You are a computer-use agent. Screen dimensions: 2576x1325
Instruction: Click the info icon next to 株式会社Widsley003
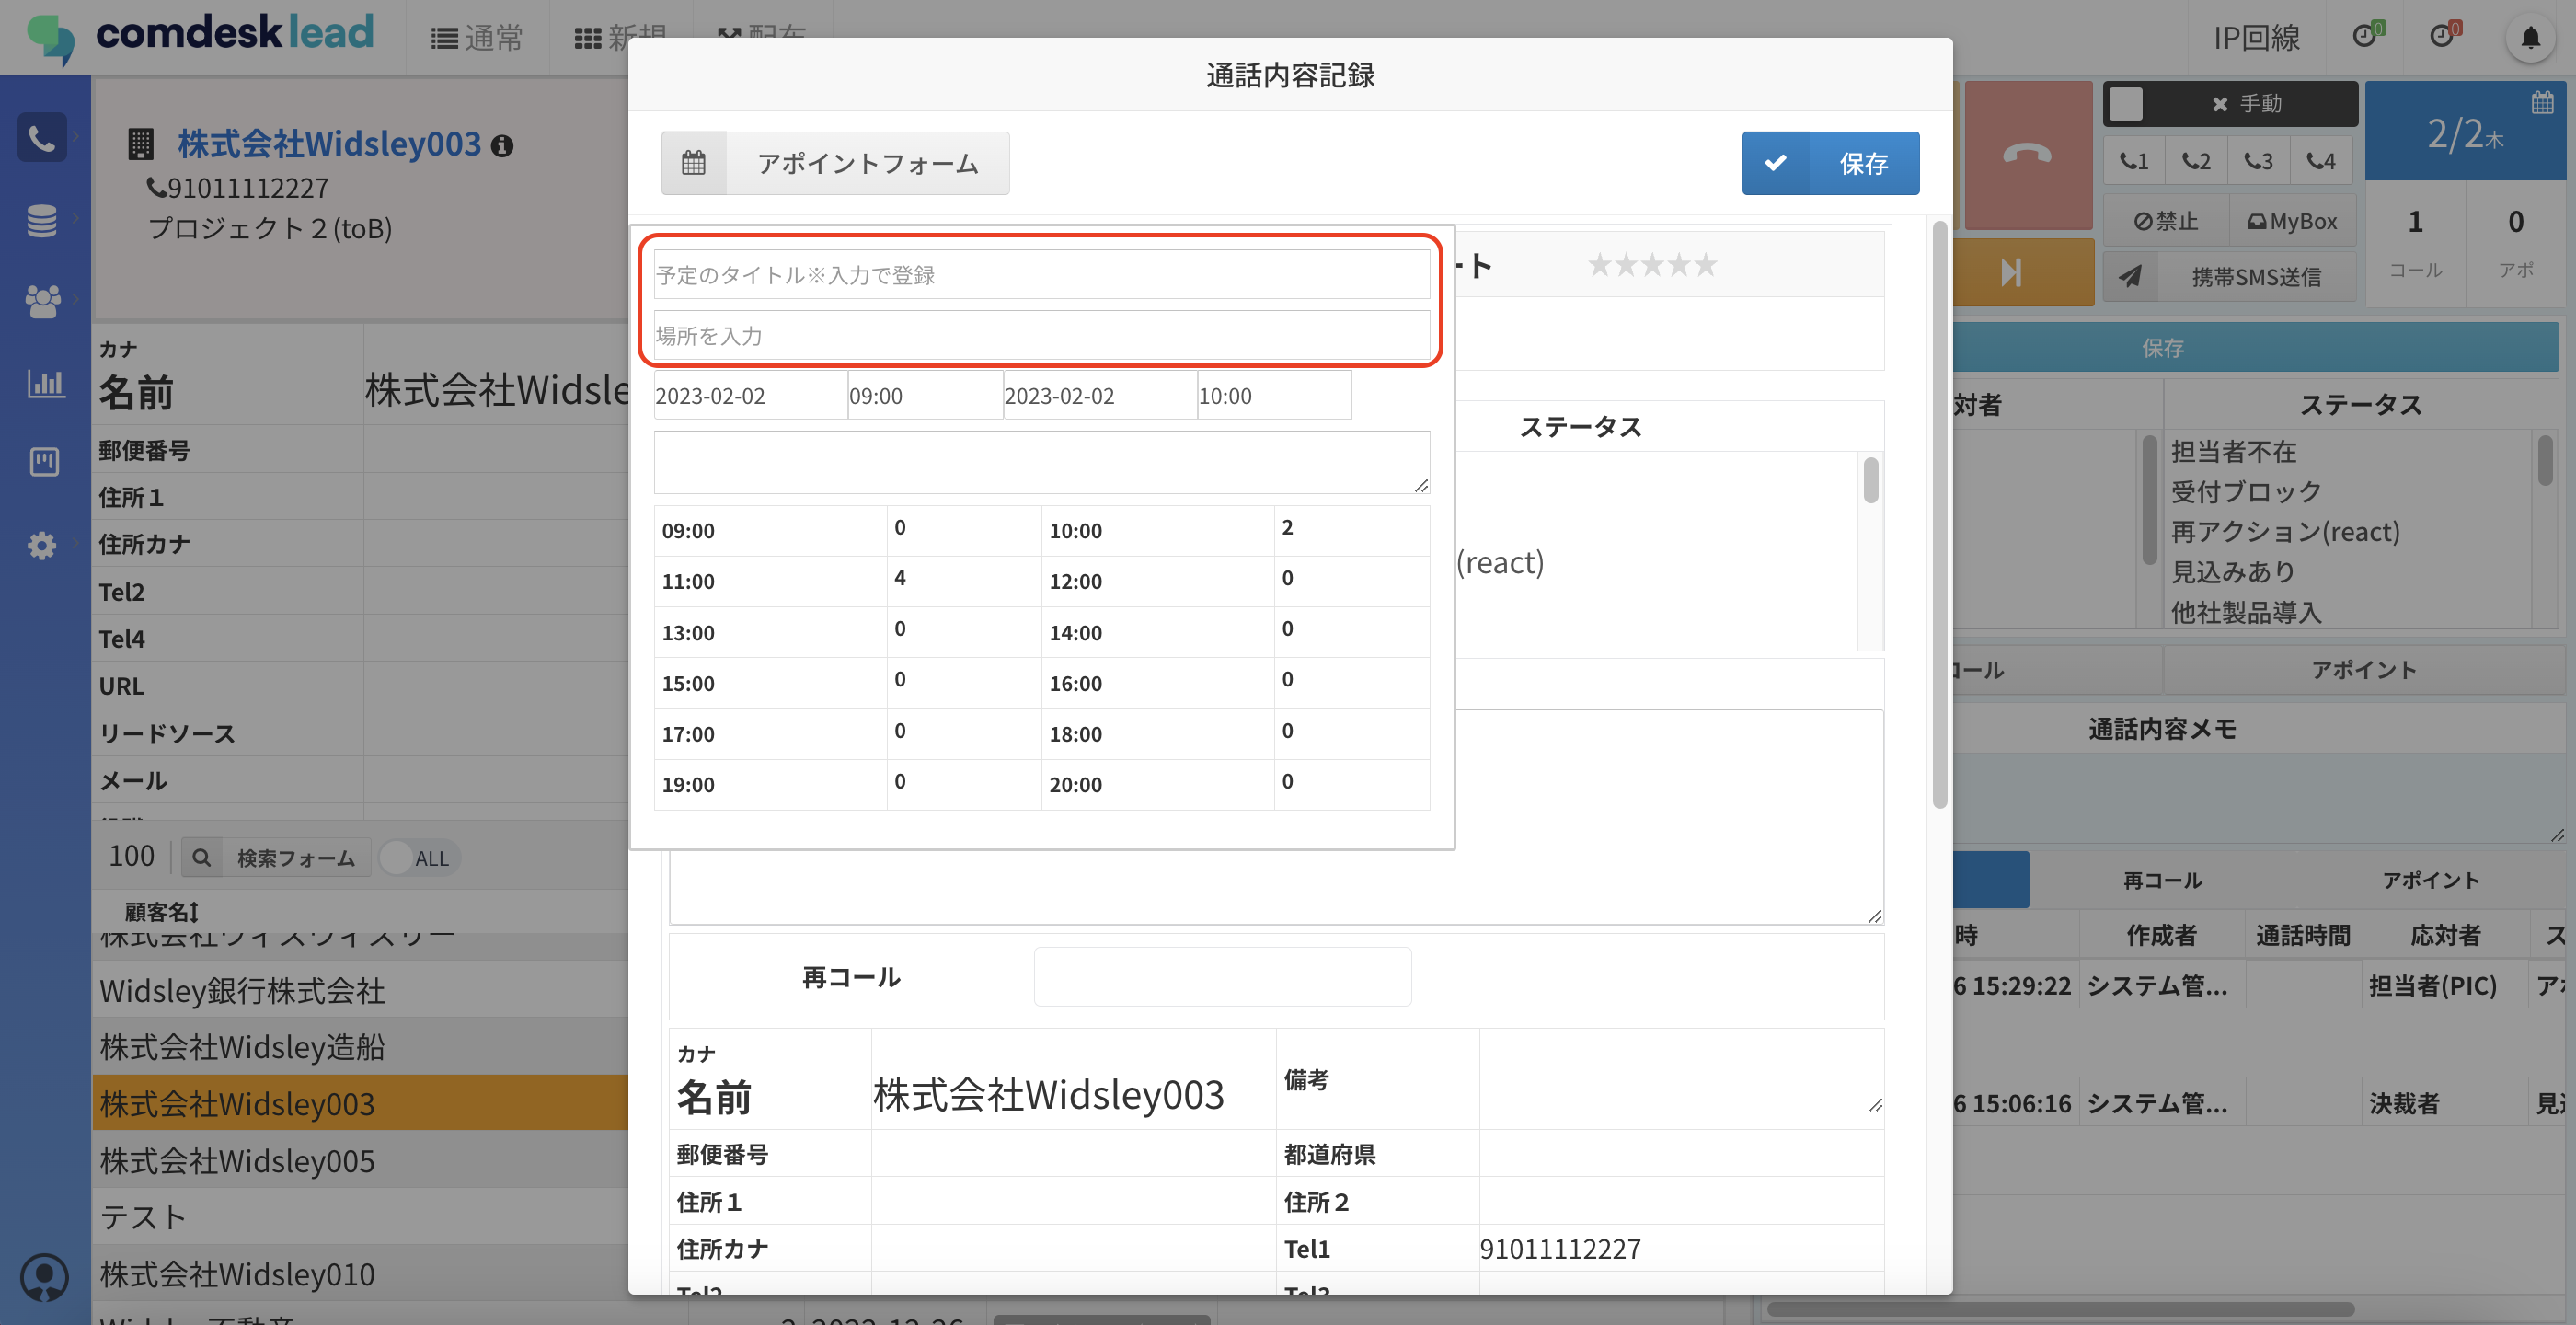coord(502,146)
